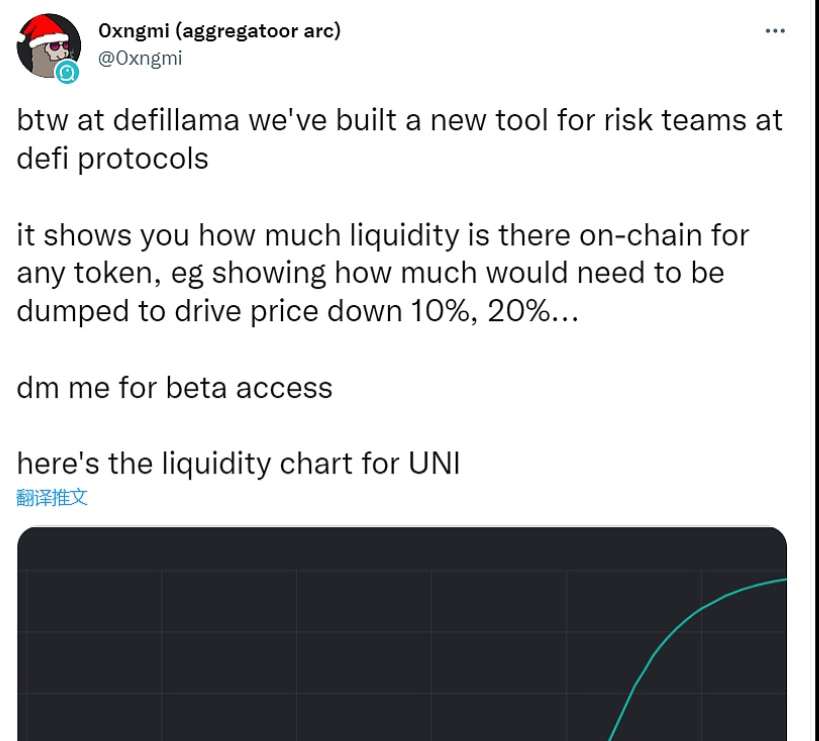Click the word "UNI" in the tweet

pyautogui.click(x=433, y=463)
